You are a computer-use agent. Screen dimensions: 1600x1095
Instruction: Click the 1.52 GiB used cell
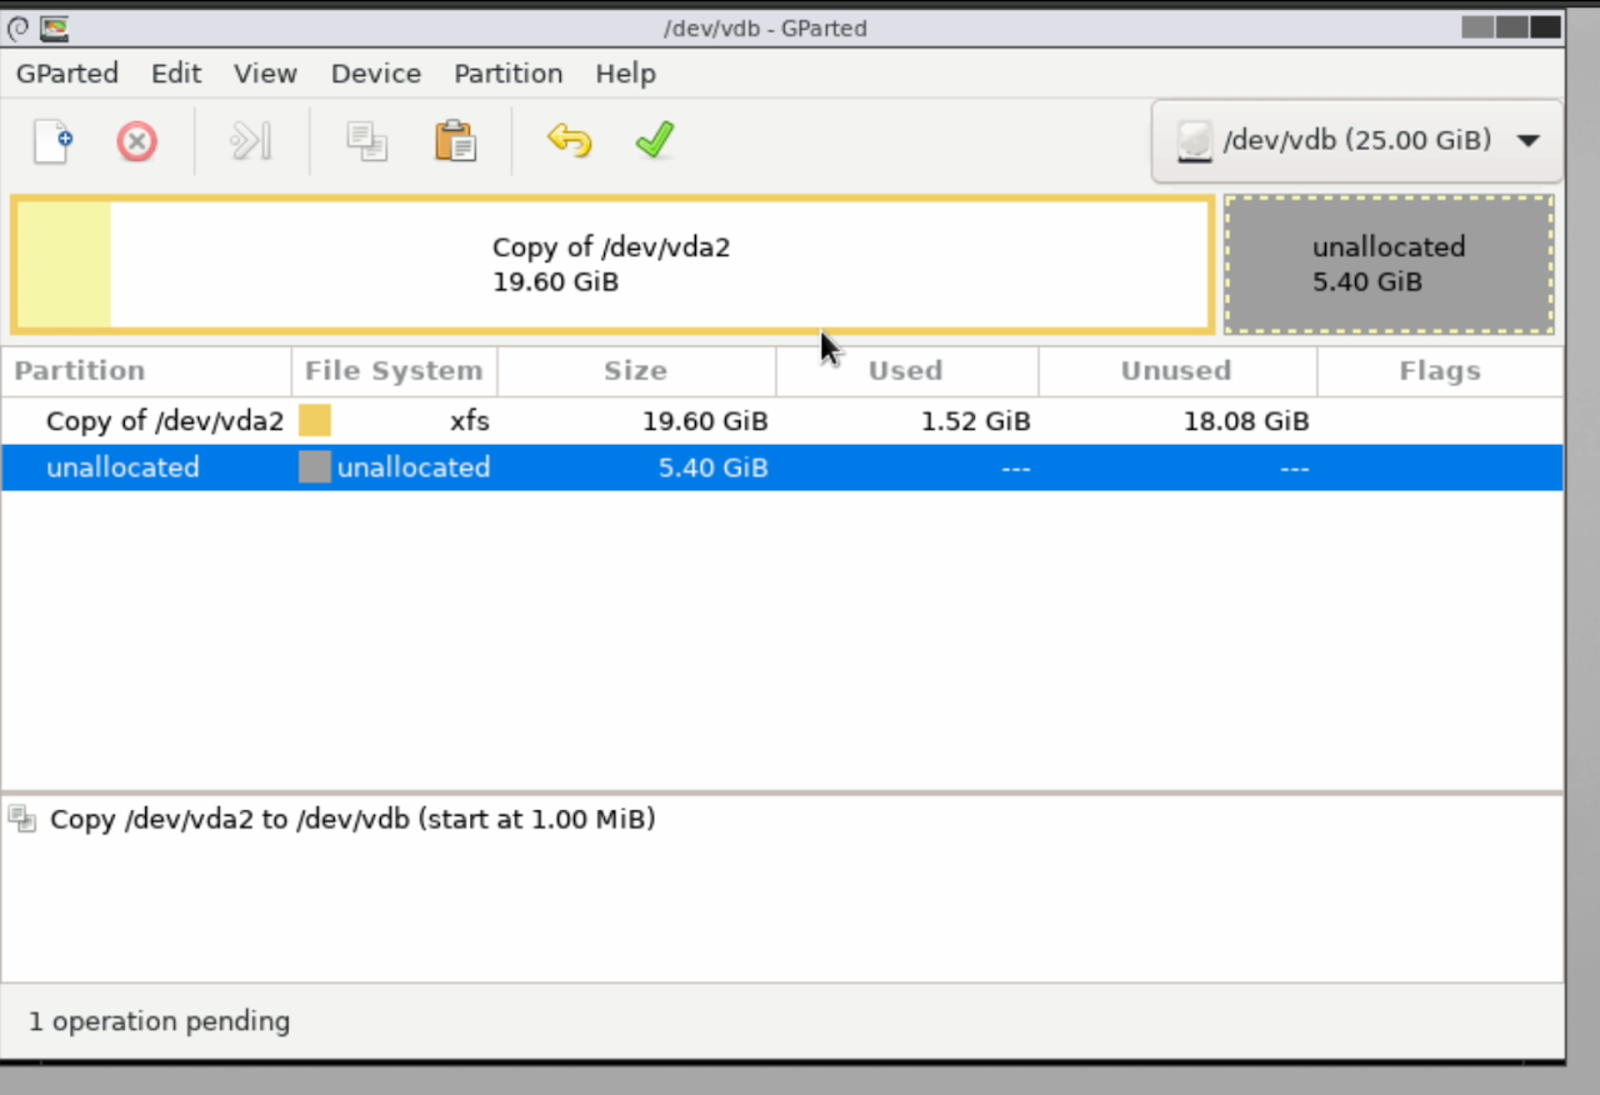975,421
